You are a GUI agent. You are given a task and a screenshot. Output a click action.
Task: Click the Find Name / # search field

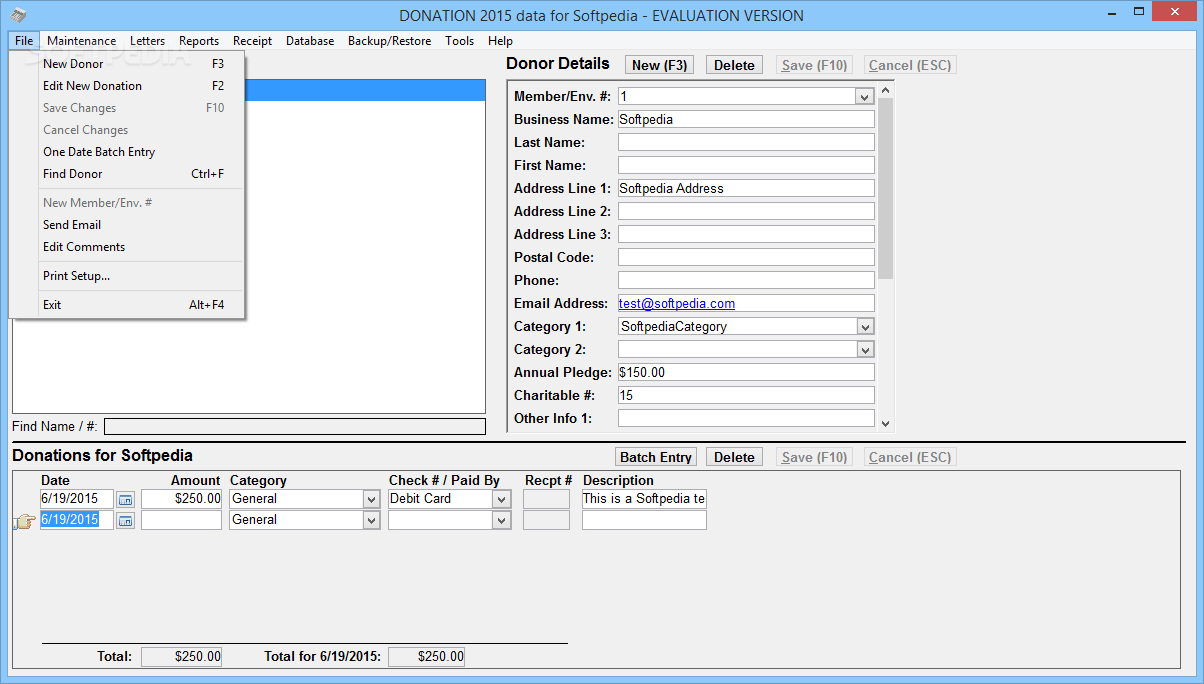pyautogui.click(x=295, y=427)
